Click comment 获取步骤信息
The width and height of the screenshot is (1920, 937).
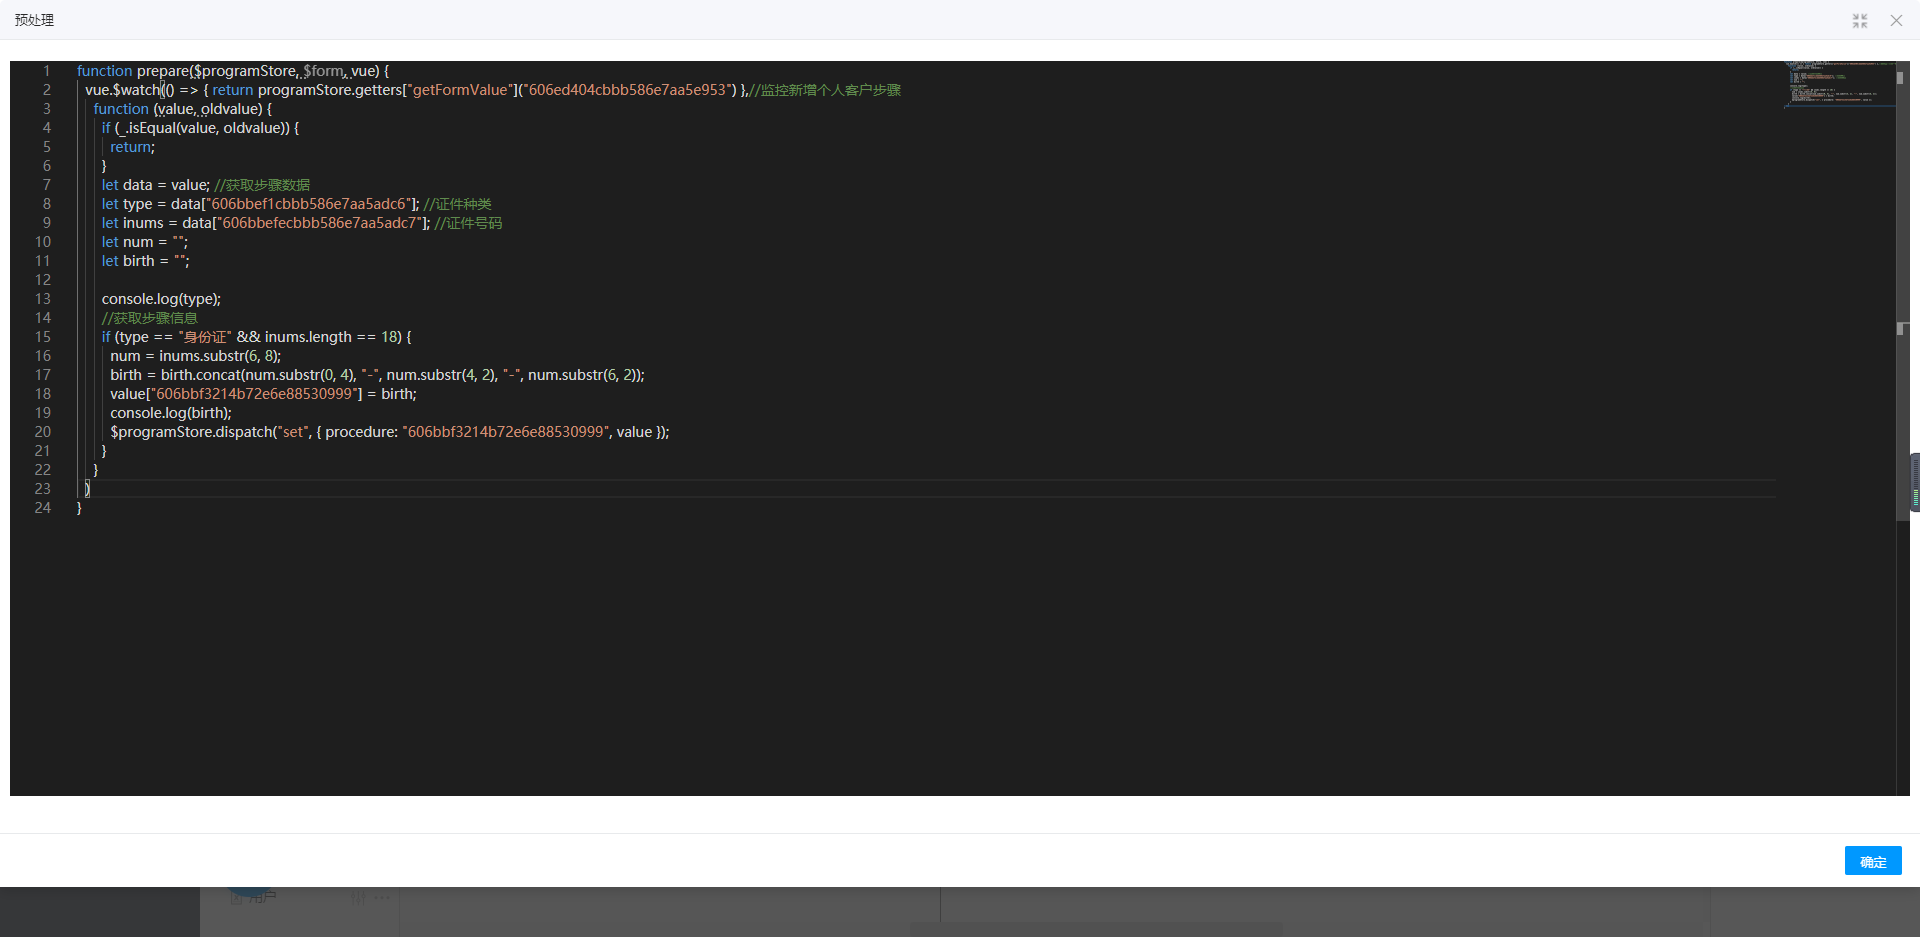click(x=149, y=318)
